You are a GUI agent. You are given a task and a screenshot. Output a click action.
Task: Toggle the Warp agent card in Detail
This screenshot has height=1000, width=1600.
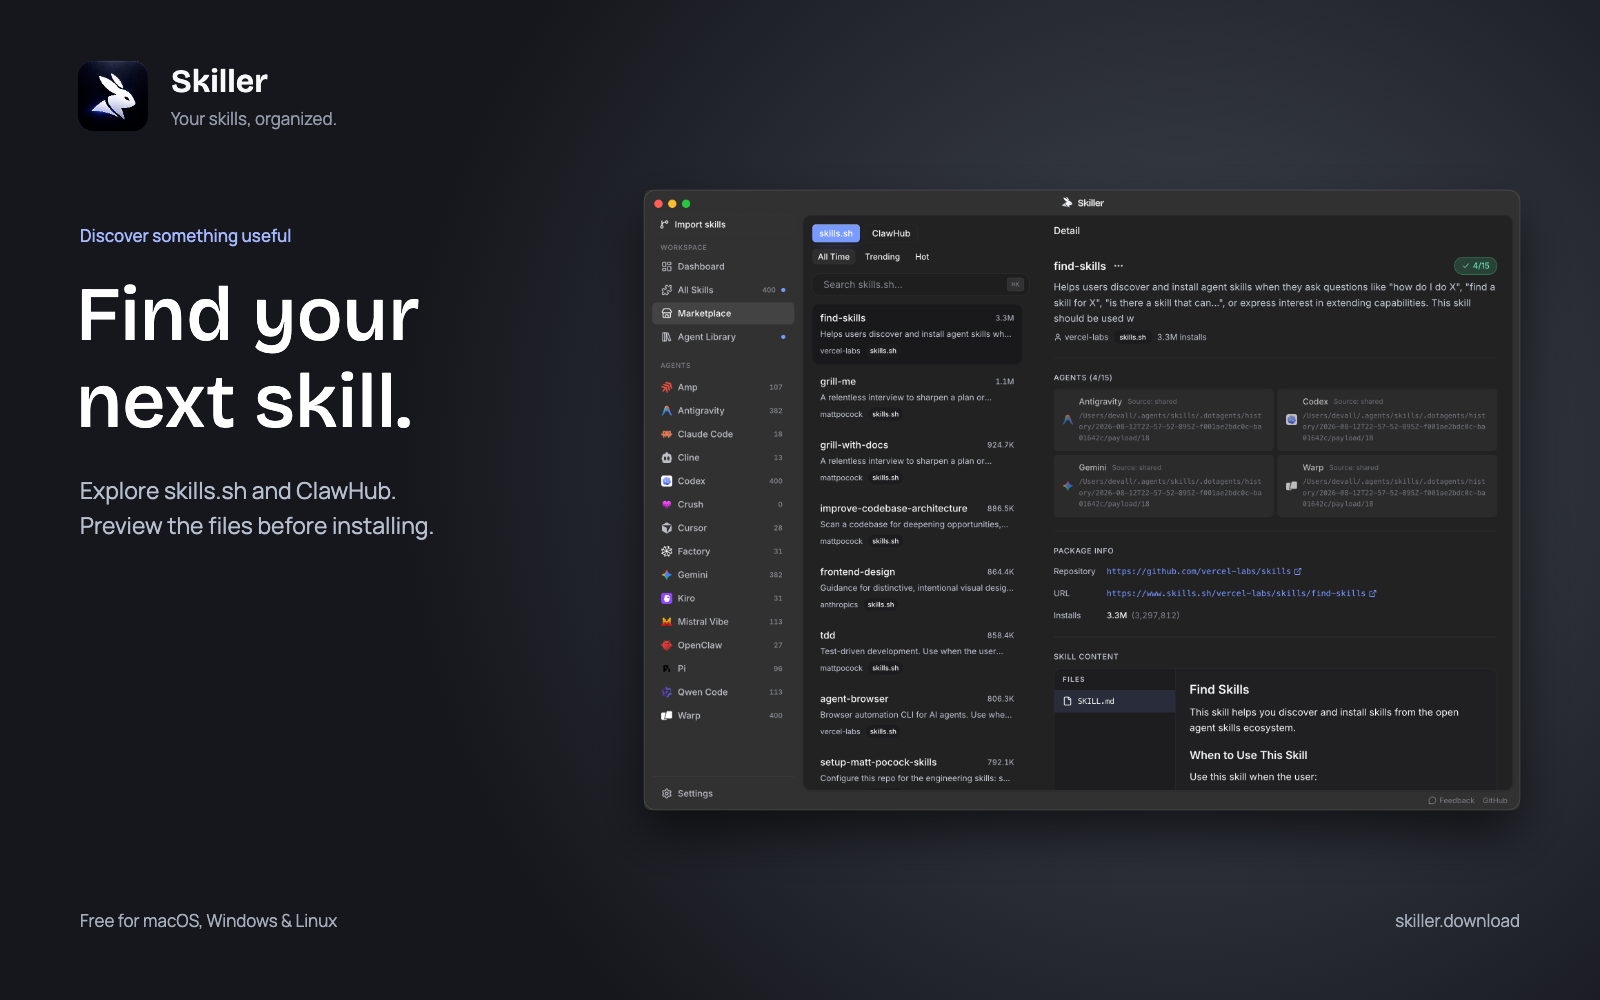1387,486
